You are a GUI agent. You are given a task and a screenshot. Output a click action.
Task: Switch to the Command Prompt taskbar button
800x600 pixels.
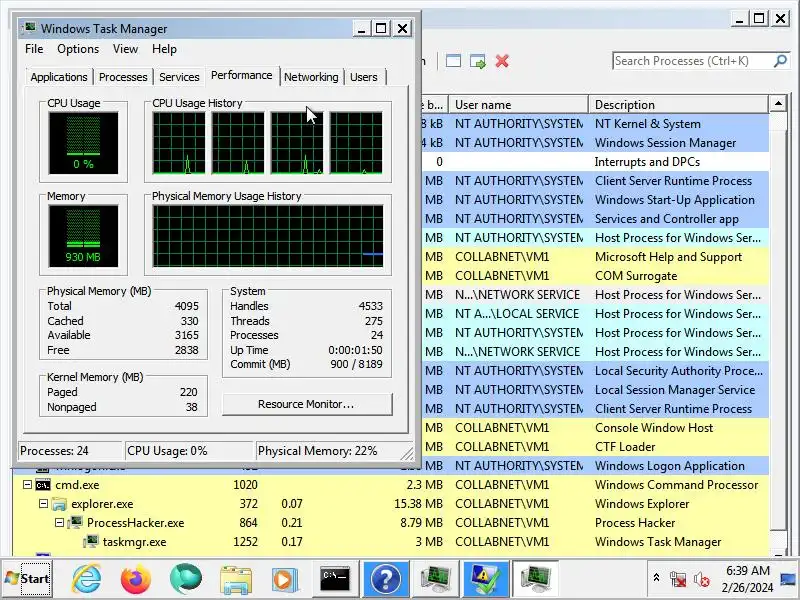click(335, 579)
